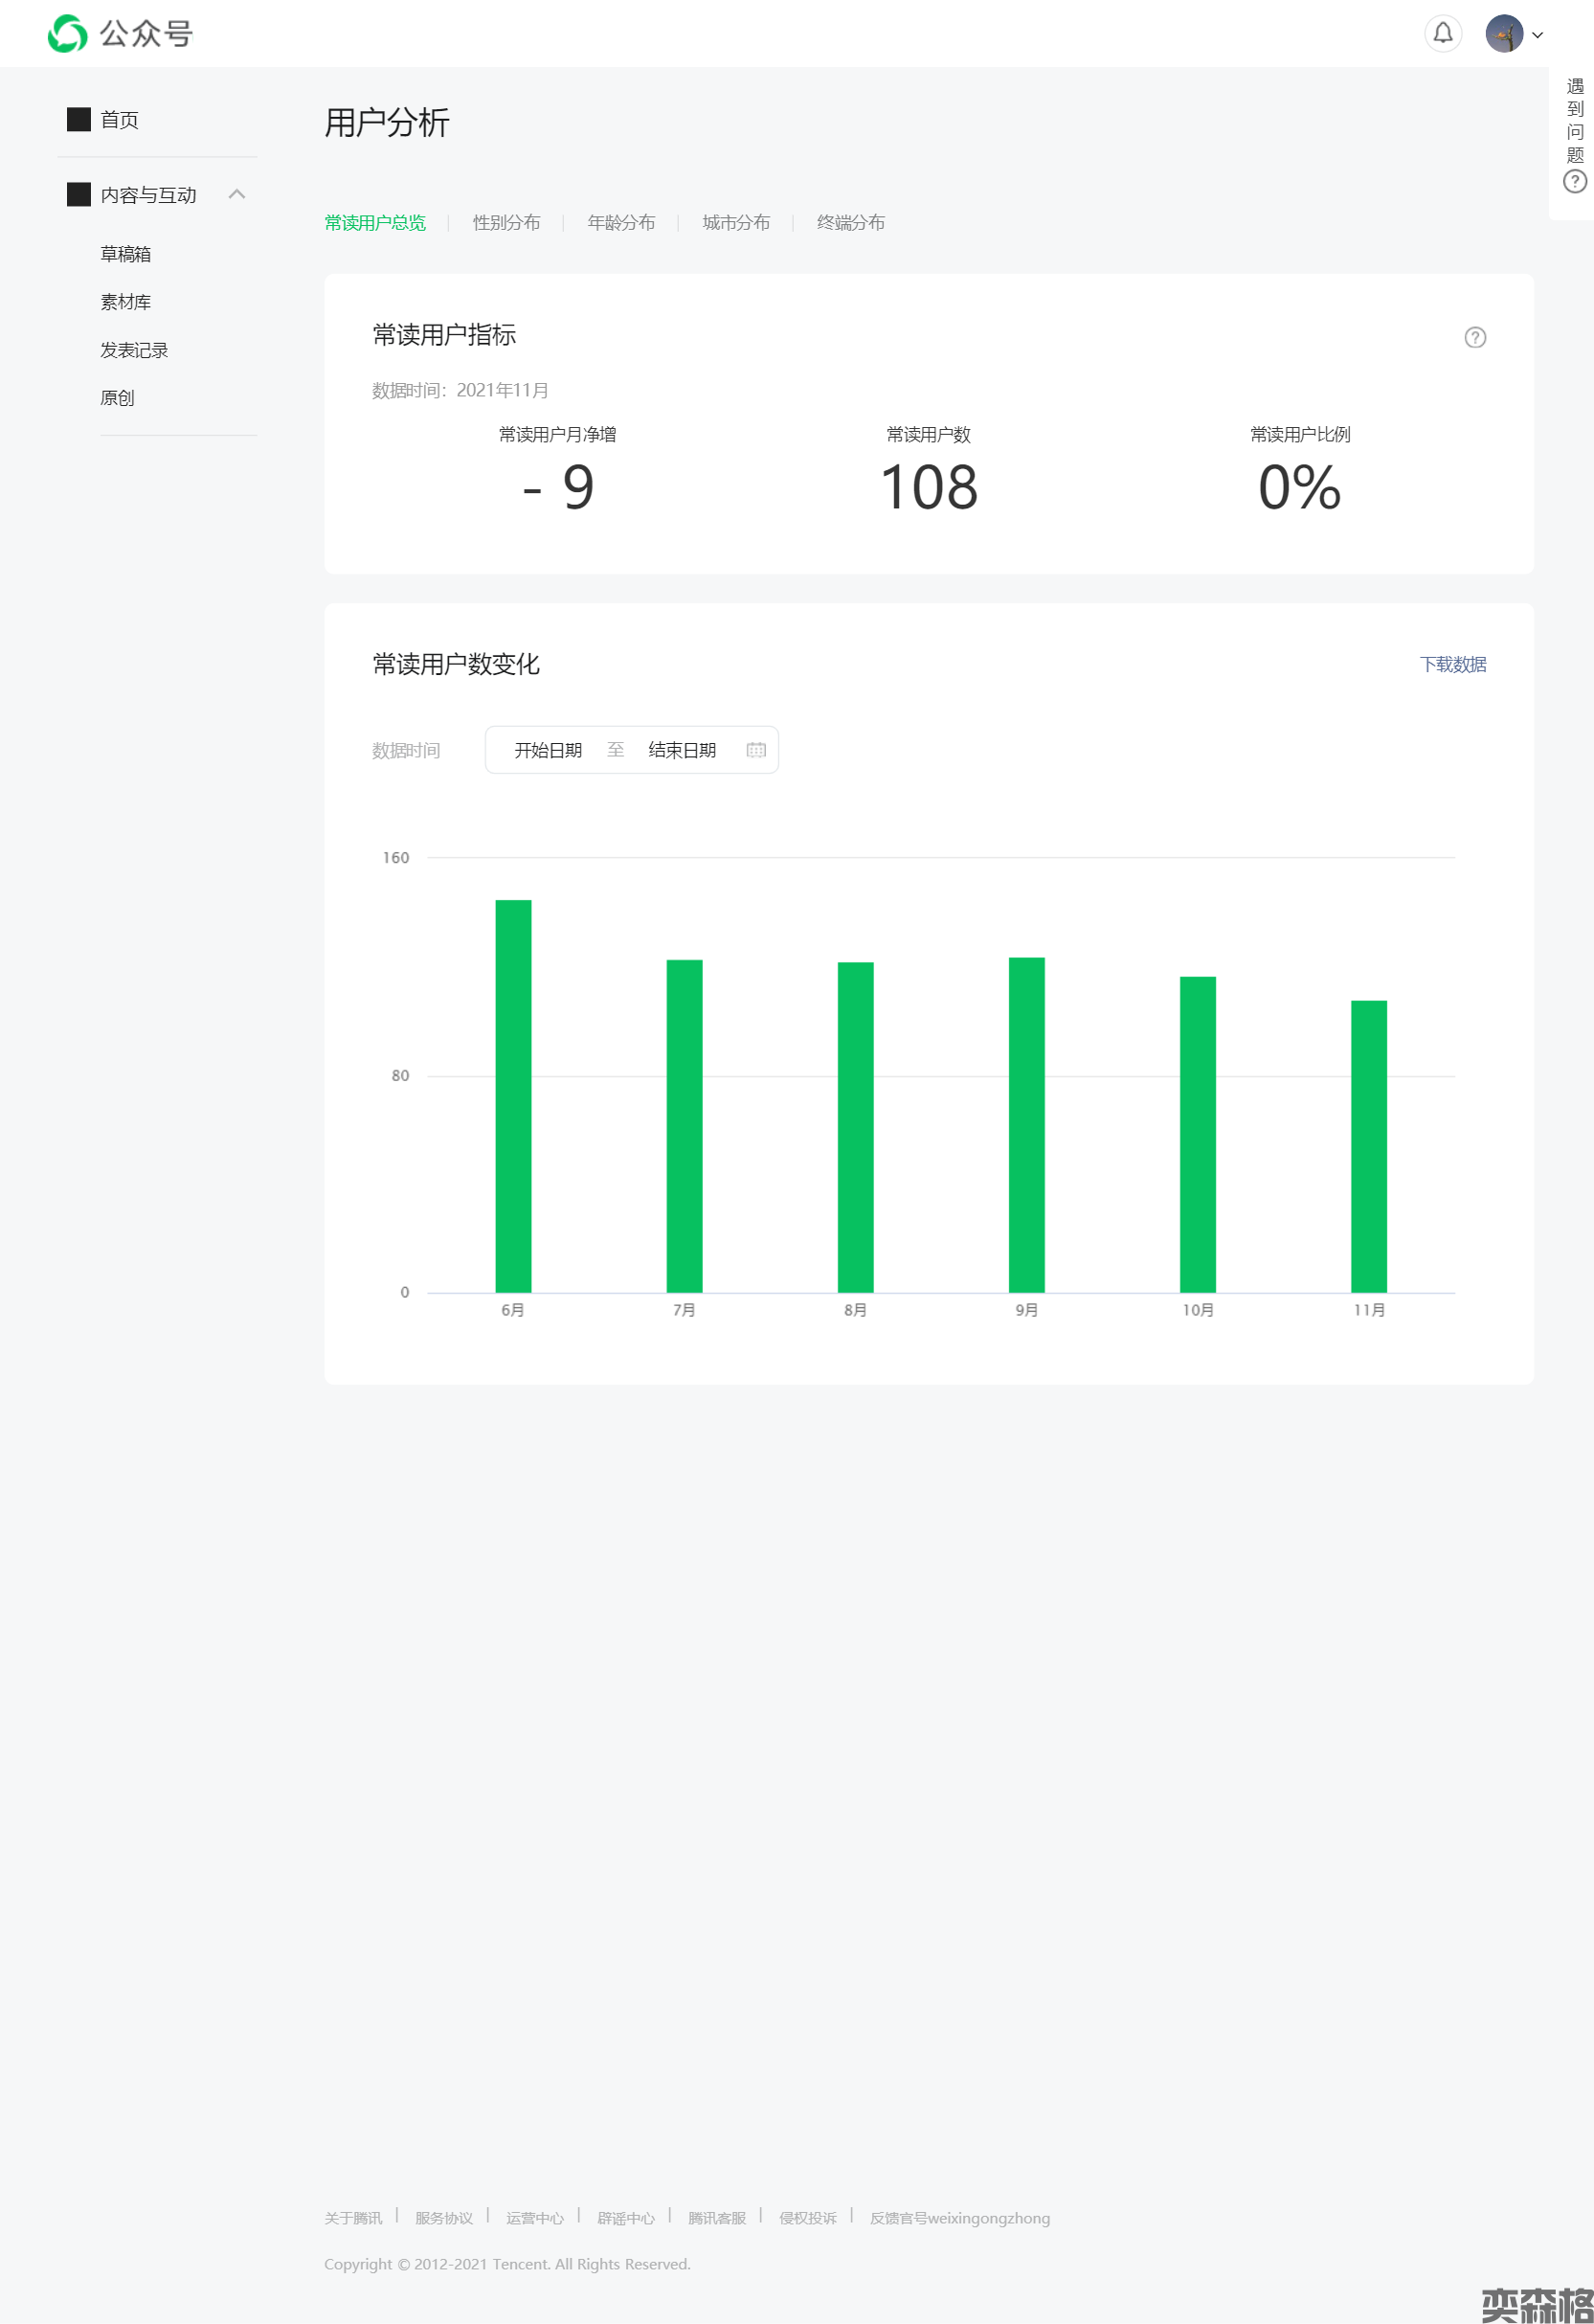Viewport: 1594px width, 2324px height.
Task: Click the 公众号 green logo icon
Action: [x=67, y=34]
